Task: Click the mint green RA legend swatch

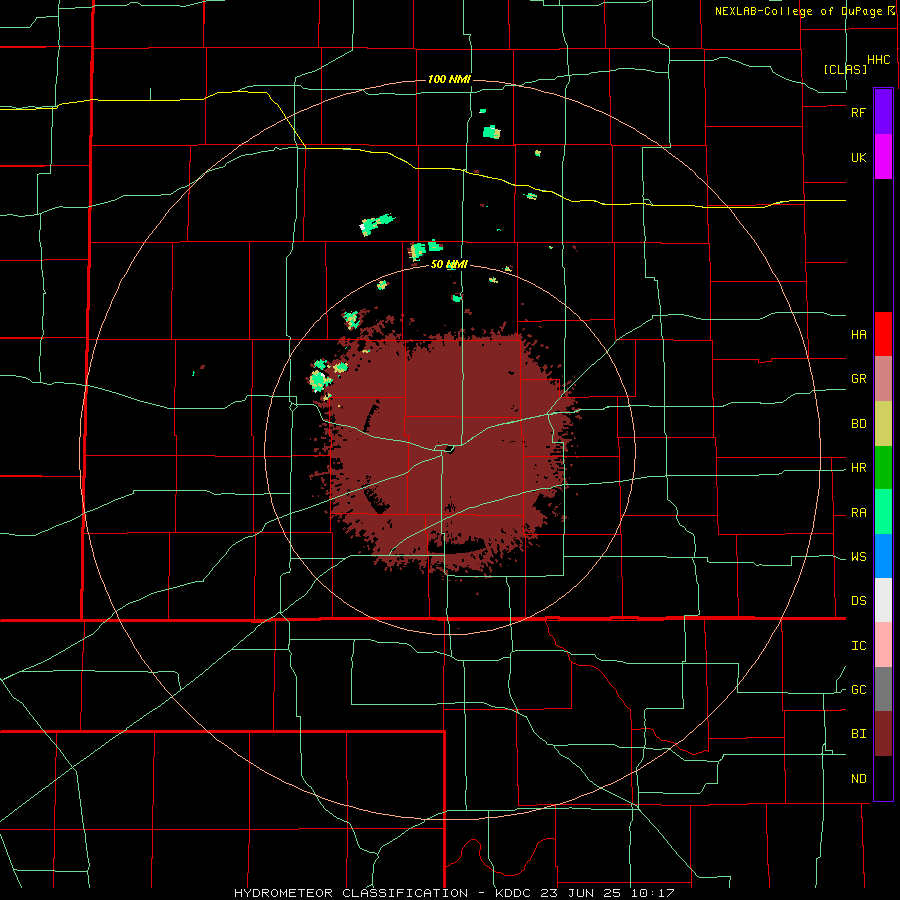Action: (883, 512)
